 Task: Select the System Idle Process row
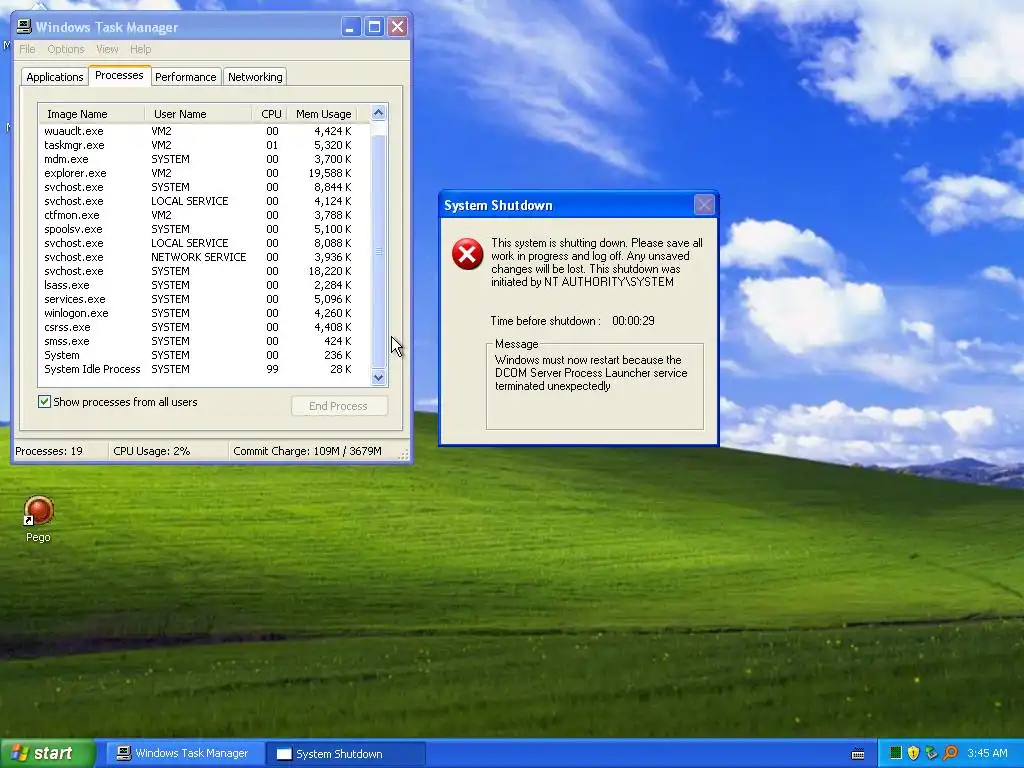pyautogui.click(x=204, y=369)
